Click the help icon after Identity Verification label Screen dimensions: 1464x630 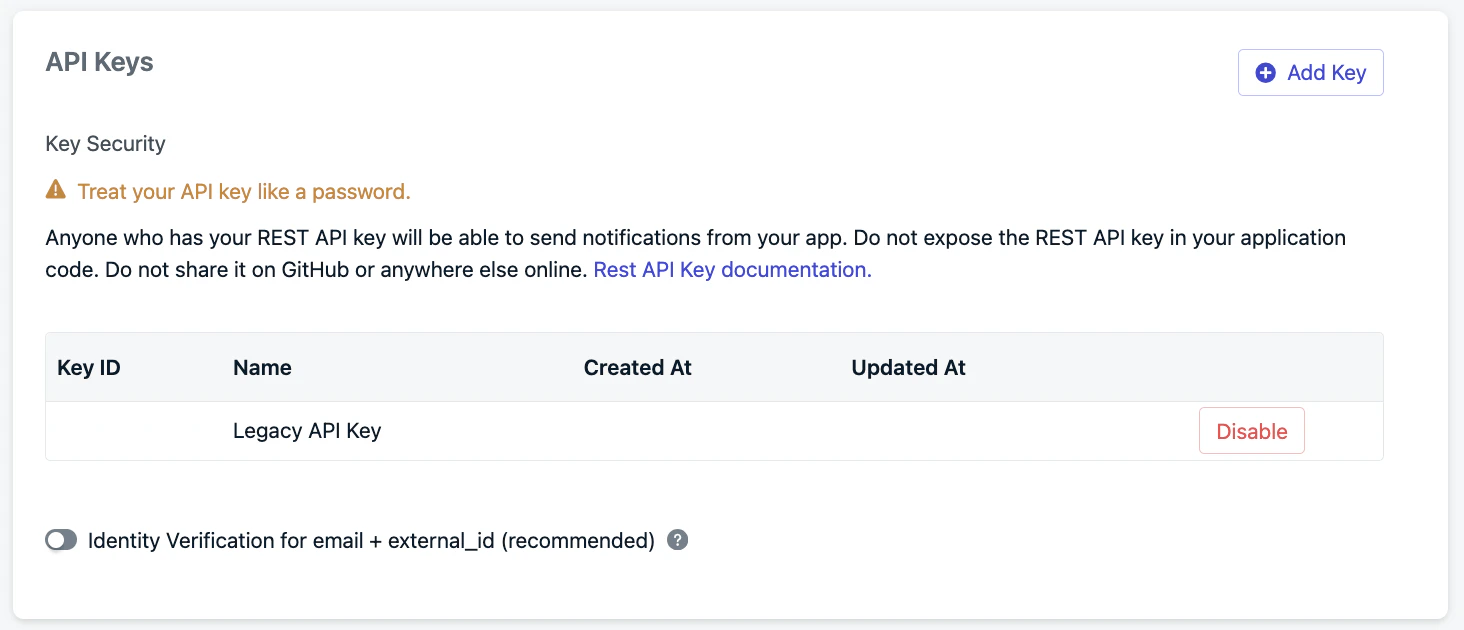pyautogui.click(x=677, y=539)
